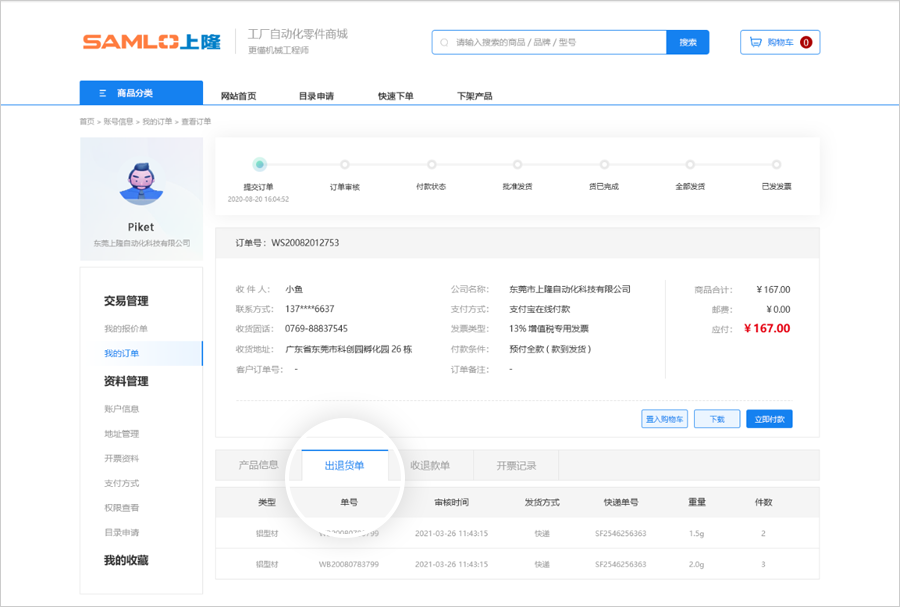Click the 置入购物车 button
Viewport: 900px width, 607px height.
click(x=664, y=419)
